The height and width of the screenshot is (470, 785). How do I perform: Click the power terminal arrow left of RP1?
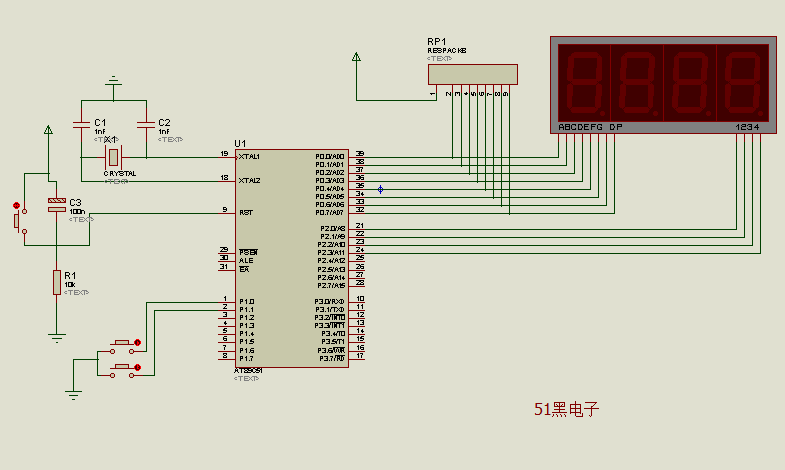click(x=356, y=57)
